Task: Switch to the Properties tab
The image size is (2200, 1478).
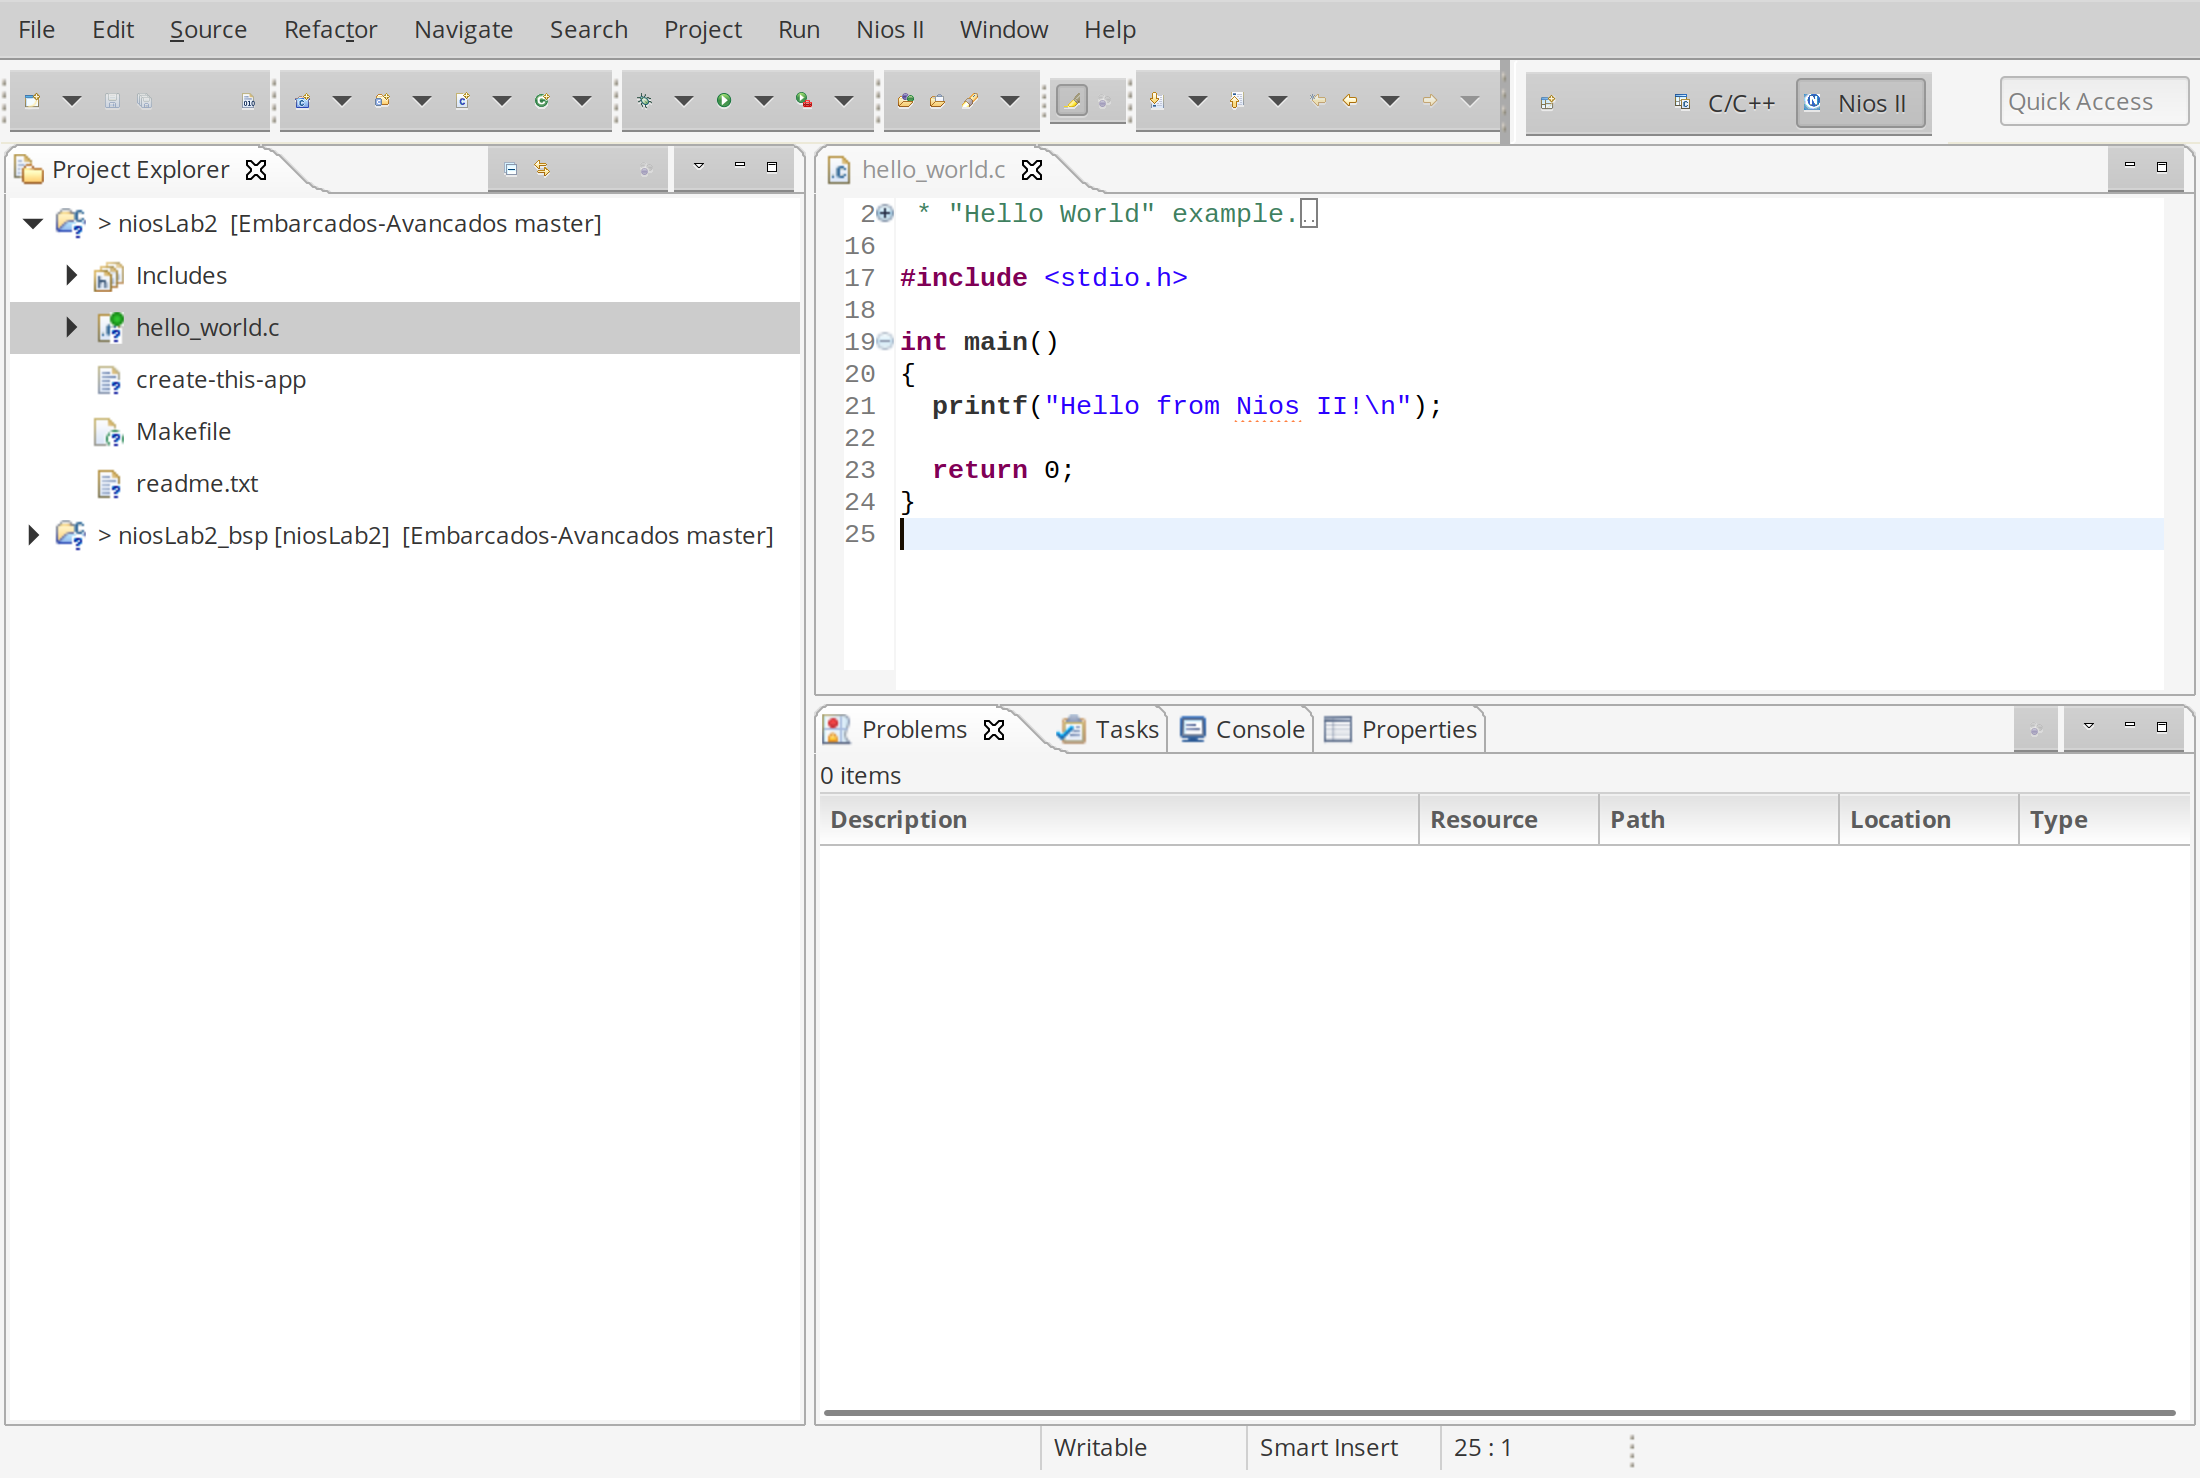Action: (1400, 730)
